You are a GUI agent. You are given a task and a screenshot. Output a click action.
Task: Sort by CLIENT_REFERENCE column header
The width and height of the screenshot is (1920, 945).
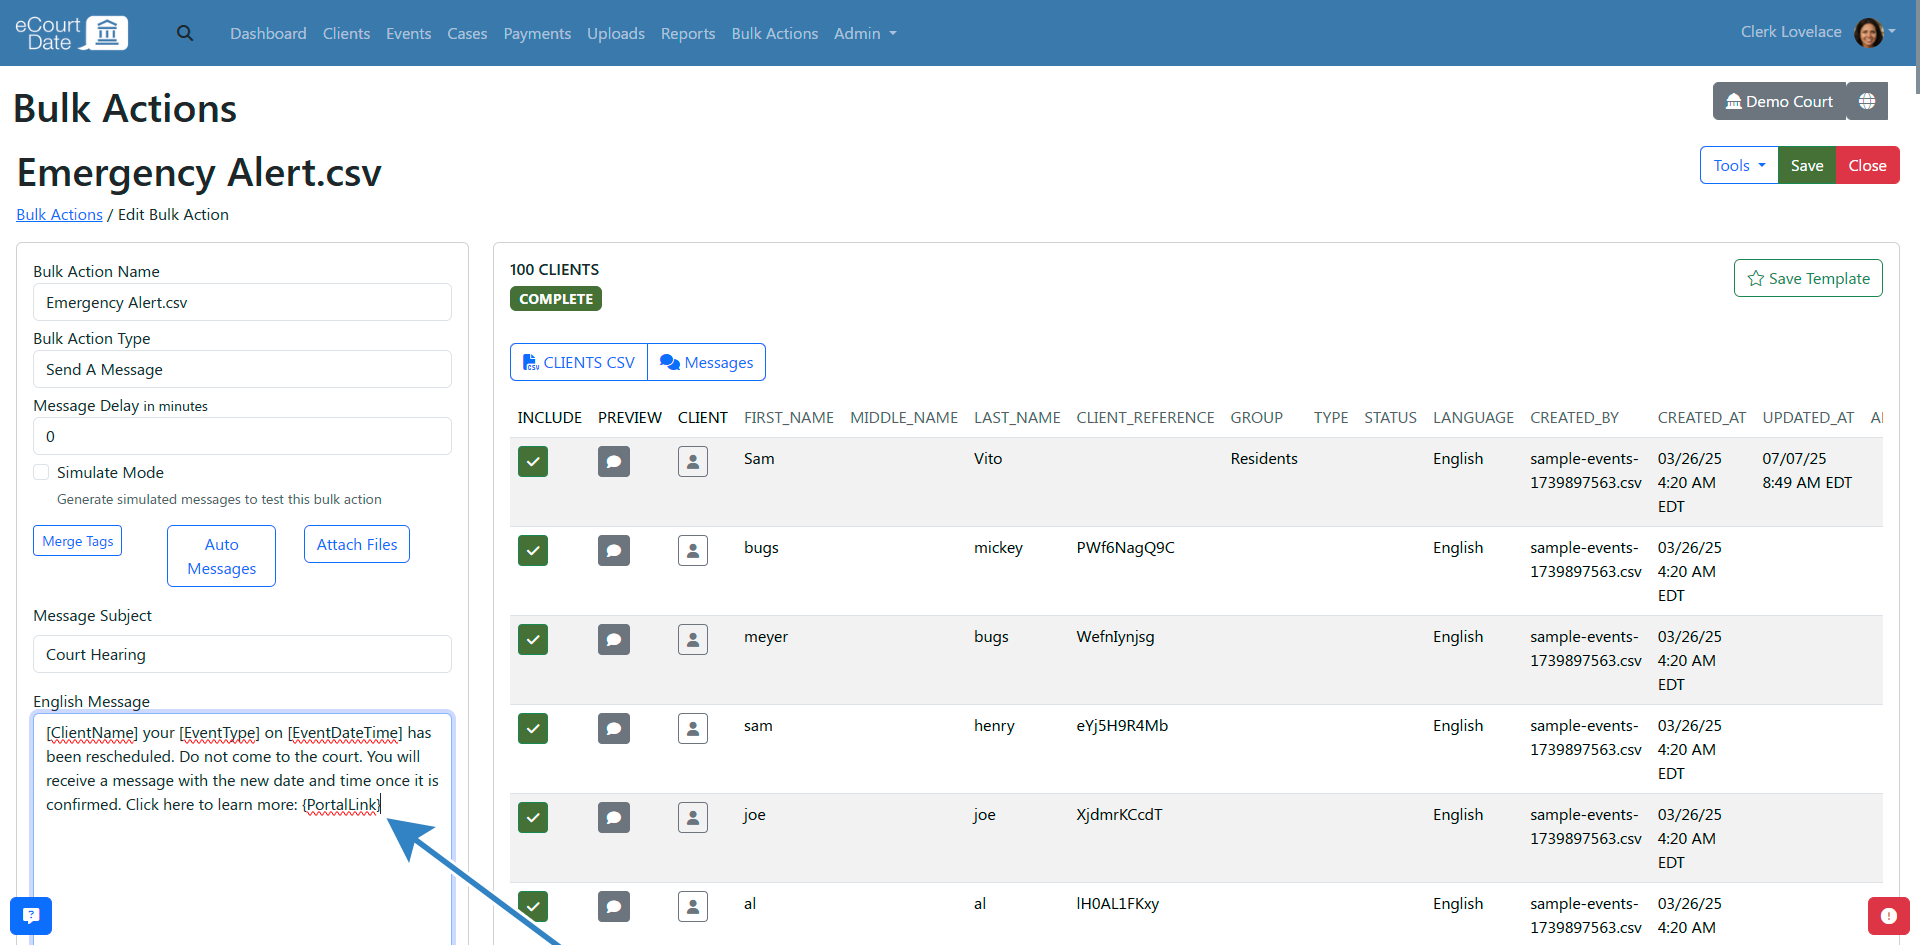[x=1145, y=417]
